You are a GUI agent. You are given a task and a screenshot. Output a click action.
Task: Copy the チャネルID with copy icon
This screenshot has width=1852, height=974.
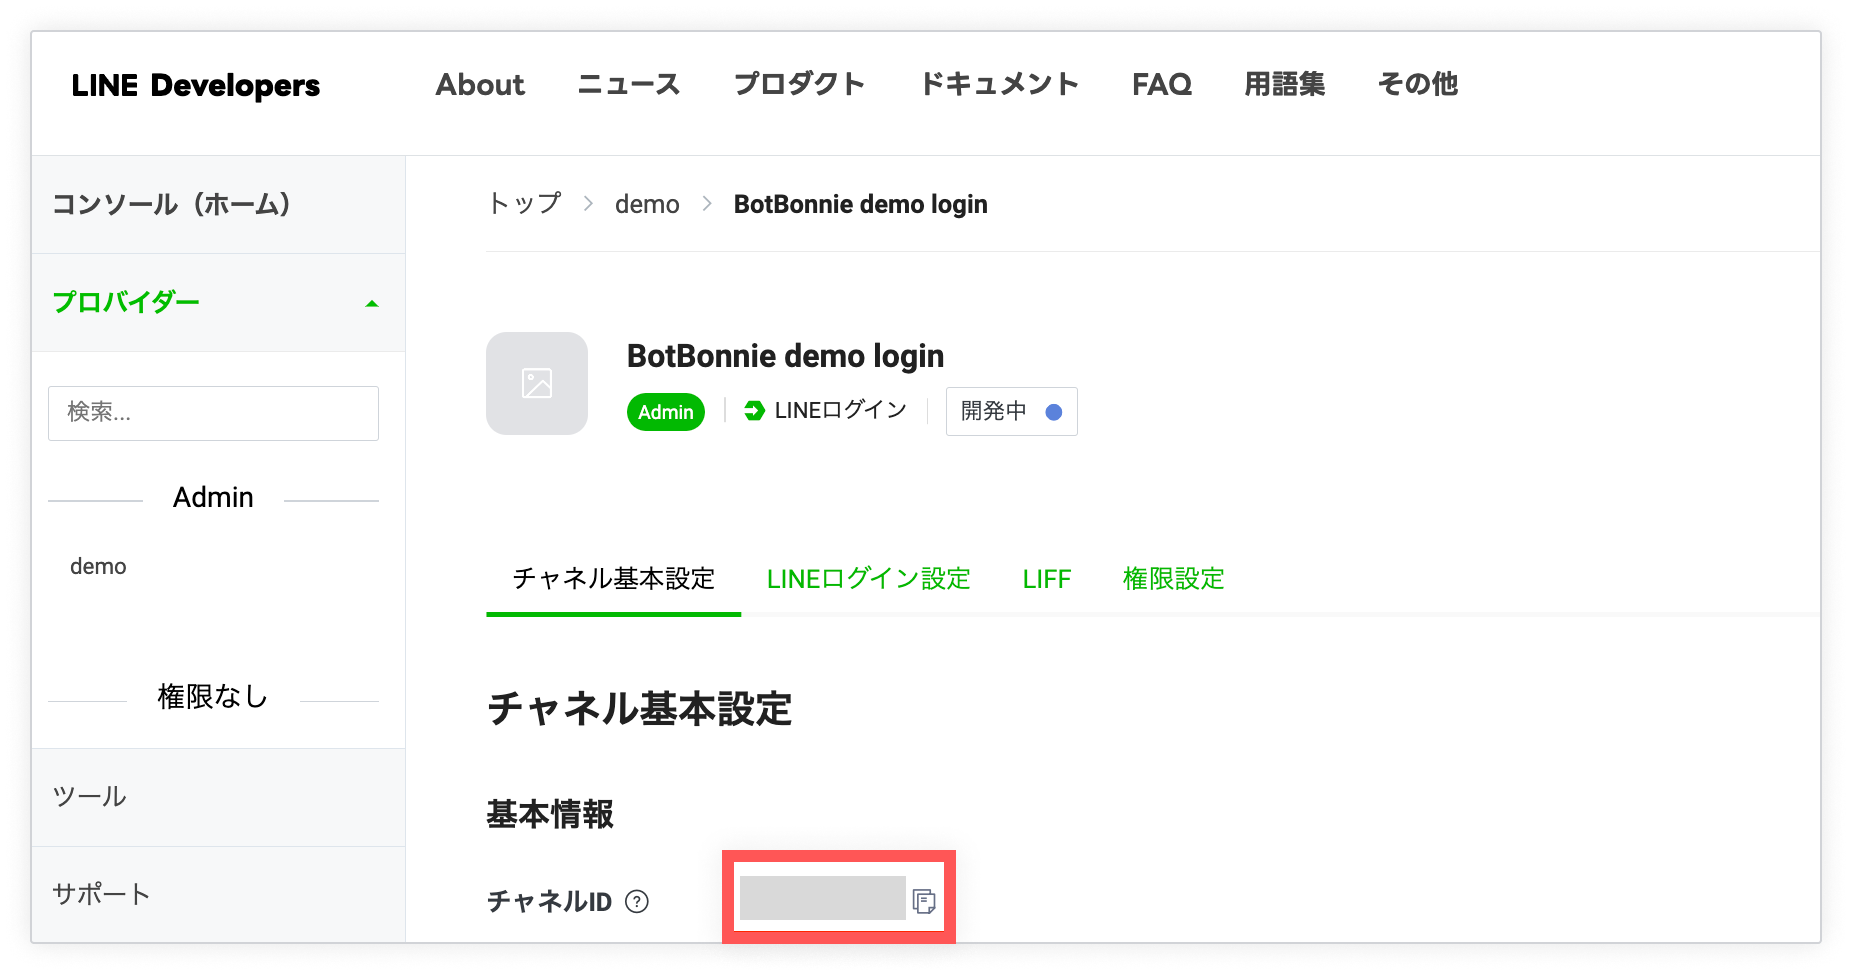tap(924, 901)
